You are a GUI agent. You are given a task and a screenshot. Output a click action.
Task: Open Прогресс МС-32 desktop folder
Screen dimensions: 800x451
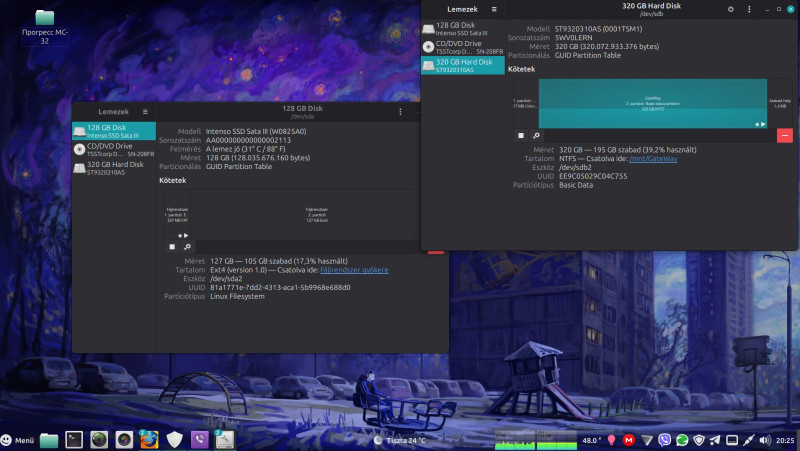(x=44, y=27)
